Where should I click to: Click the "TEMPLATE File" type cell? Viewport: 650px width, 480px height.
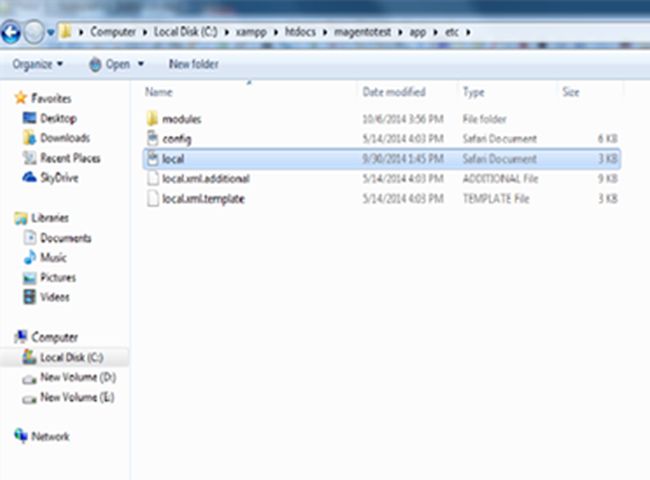tap(496, 199)
